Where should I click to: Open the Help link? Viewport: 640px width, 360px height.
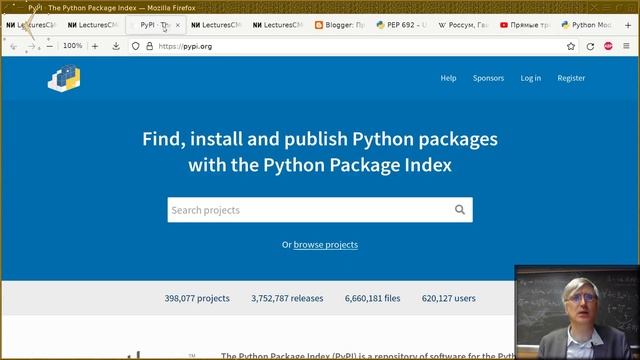tap(448, 78)
